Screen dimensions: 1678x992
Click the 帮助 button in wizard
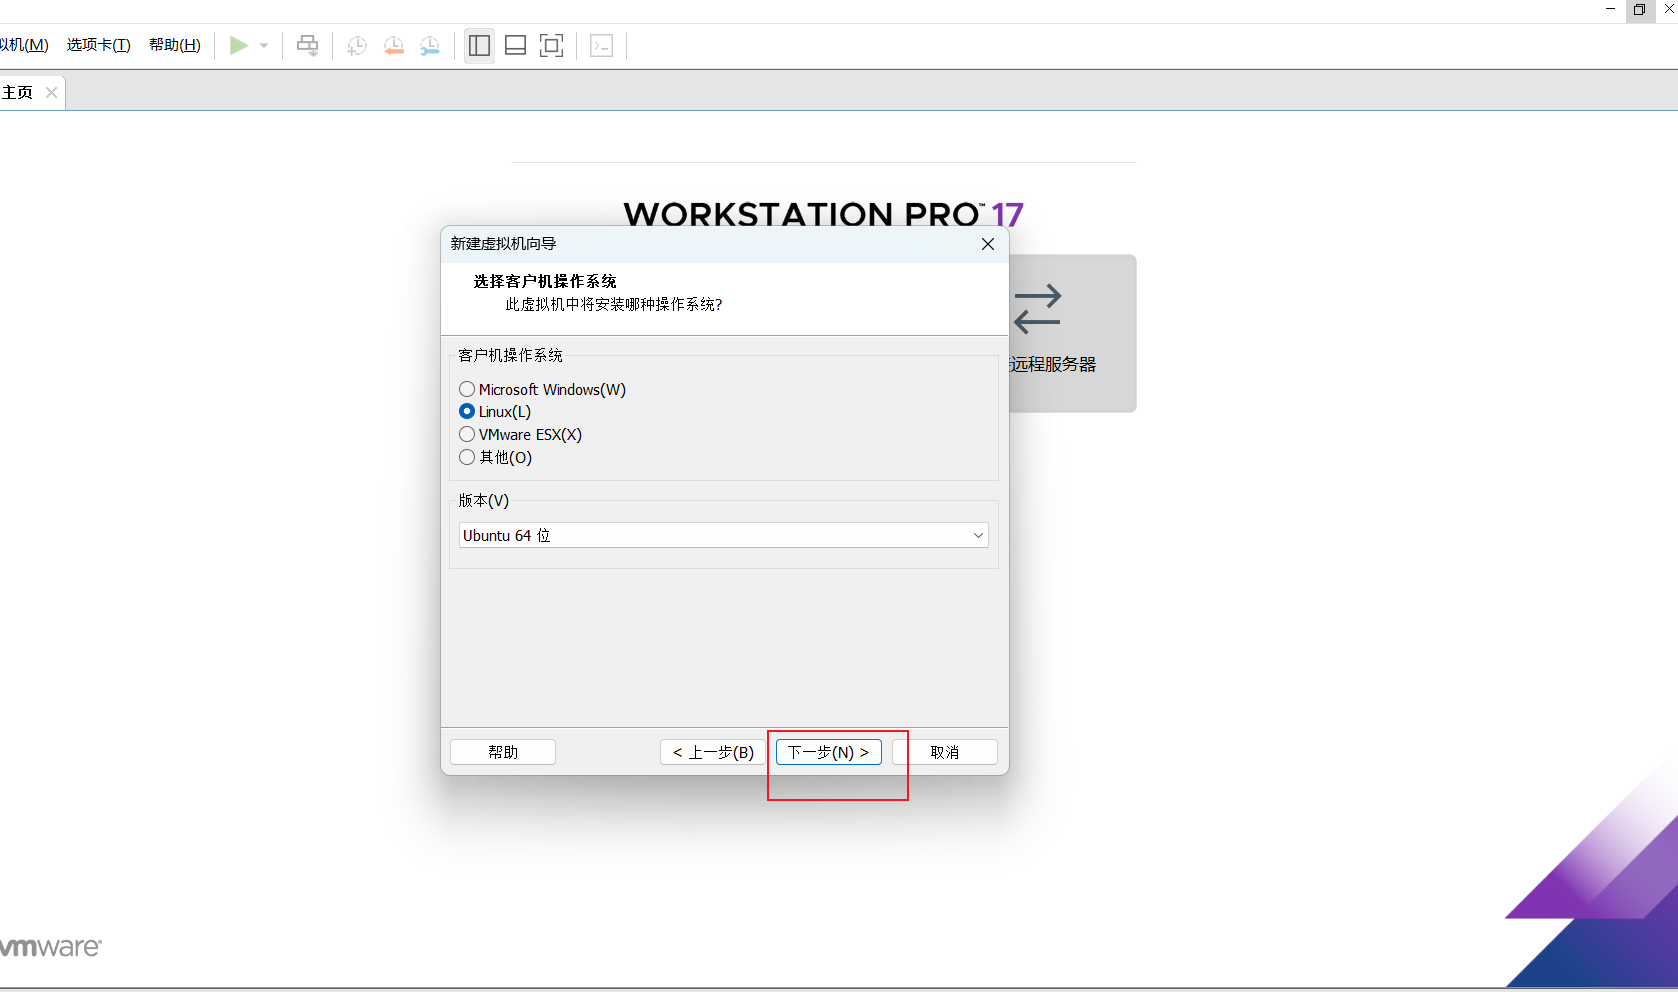point(503,752)
